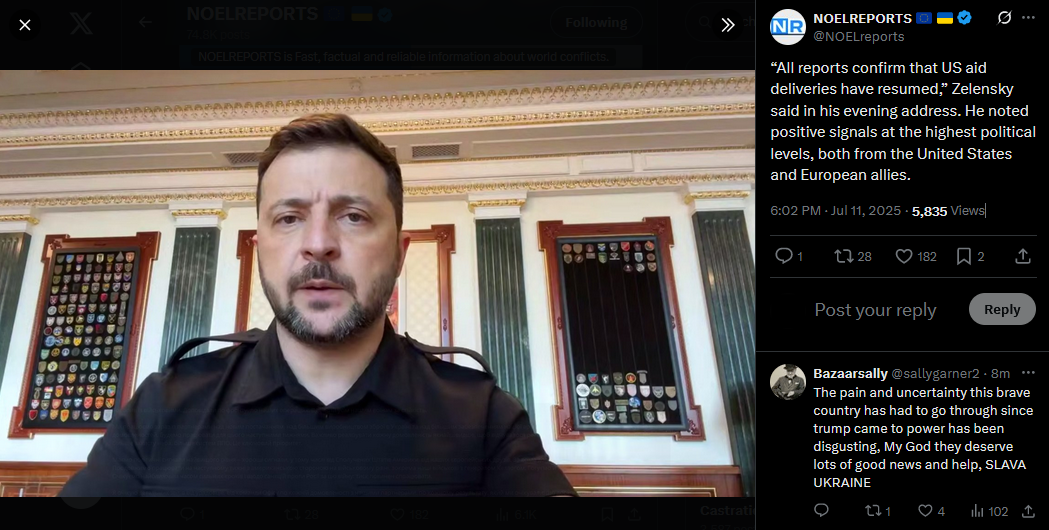The image size is (1049, 530).
Task: Open more options for NOELREPORTS post
Action: pyautogui.click(x=1029, y=18)
